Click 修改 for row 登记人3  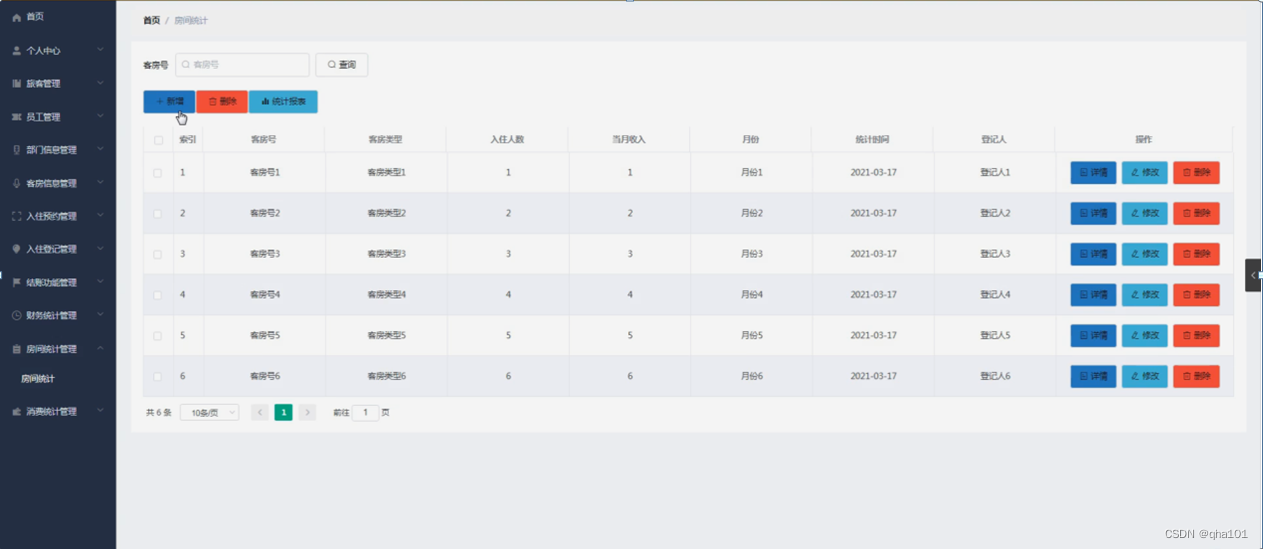pos(1144,254)
